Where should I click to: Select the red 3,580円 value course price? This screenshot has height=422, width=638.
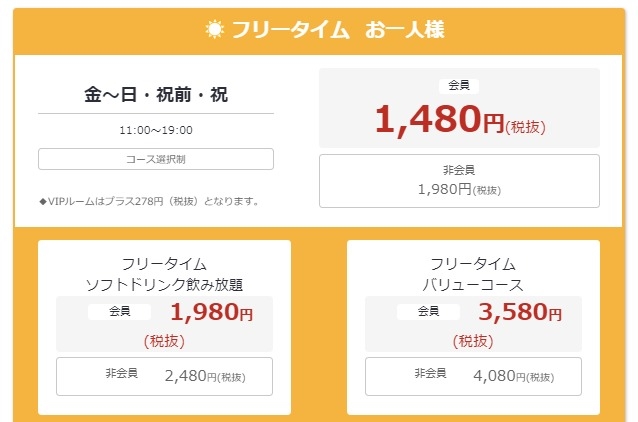(520, 313)
